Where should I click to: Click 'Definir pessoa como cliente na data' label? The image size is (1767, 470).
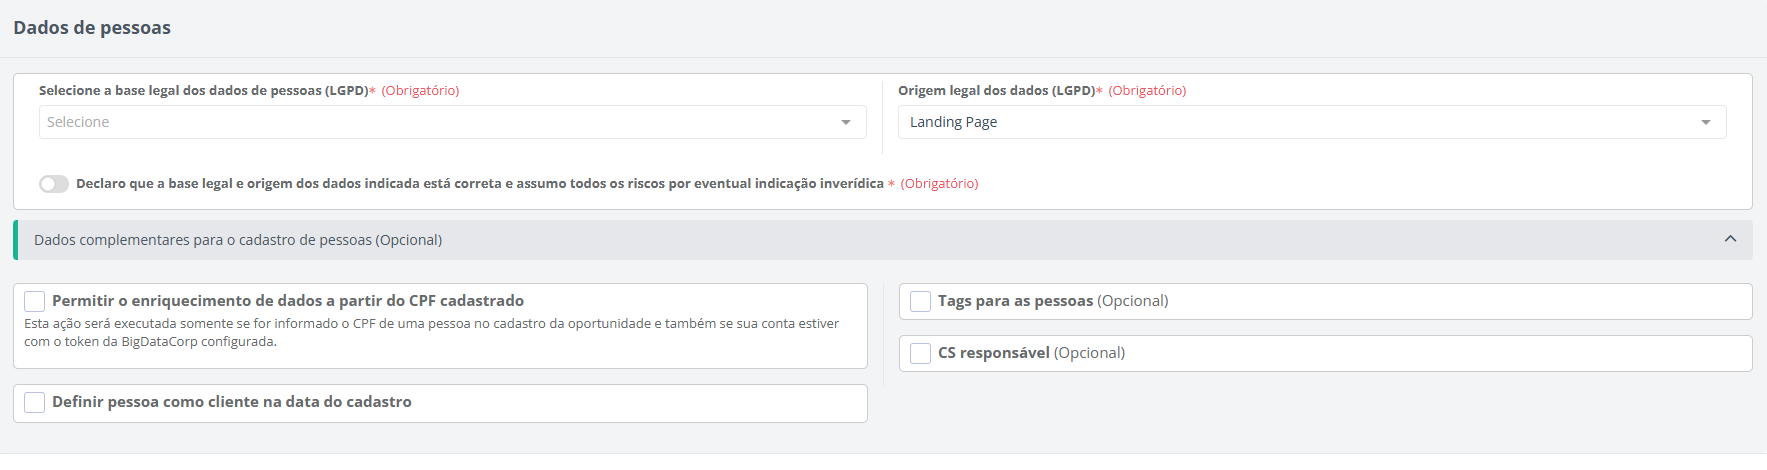232,402
